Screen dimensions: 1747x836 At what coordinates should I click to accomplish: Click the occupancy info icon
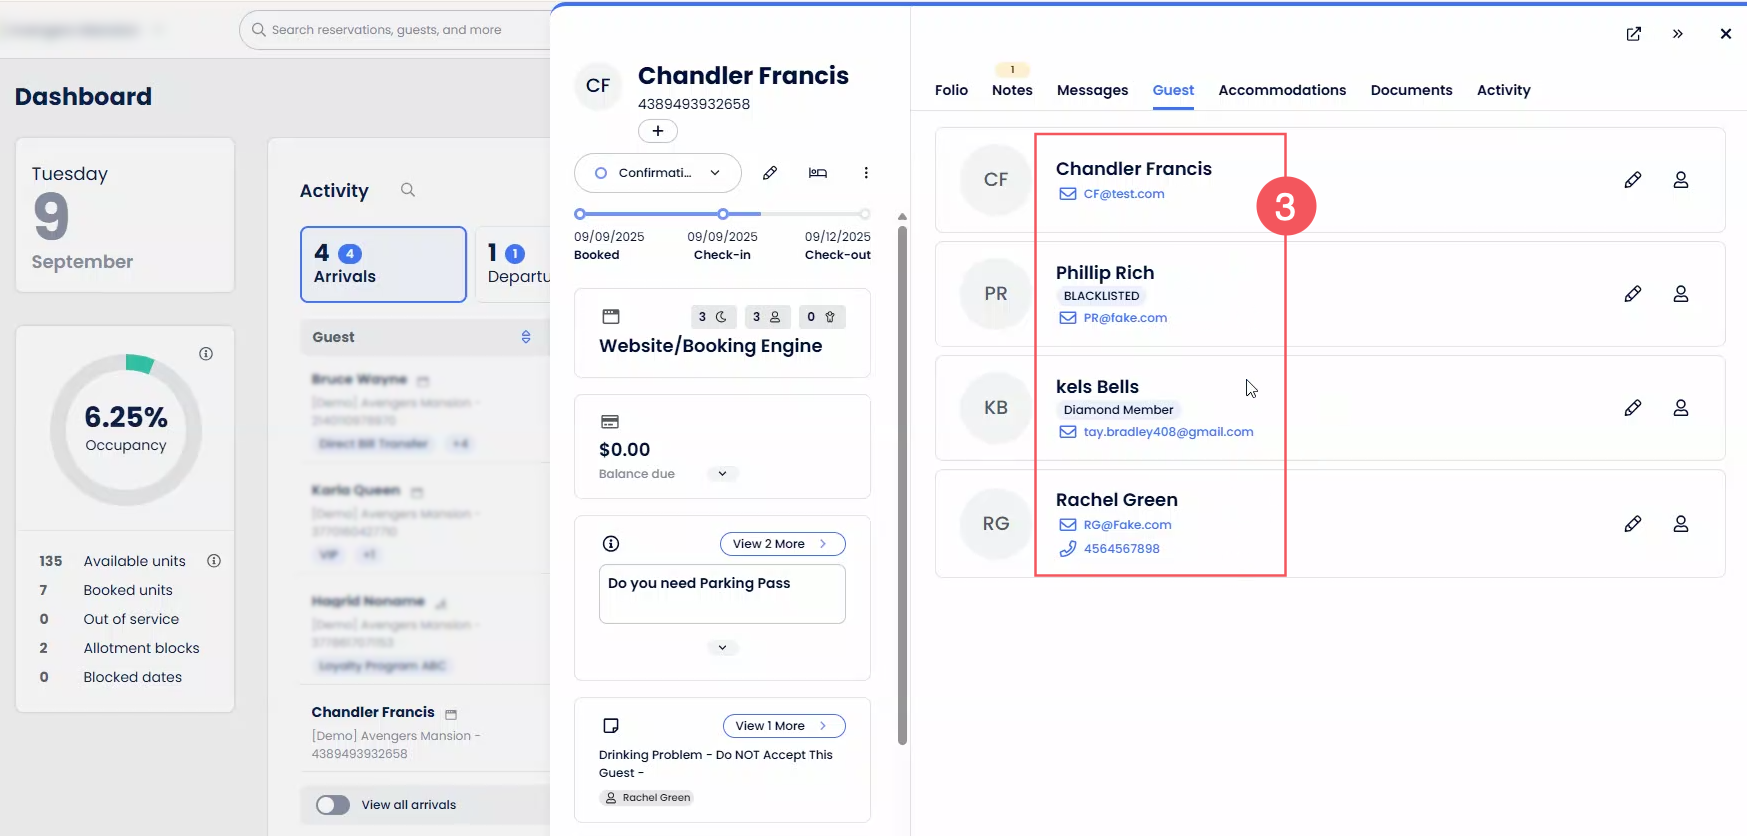(206, 354)
